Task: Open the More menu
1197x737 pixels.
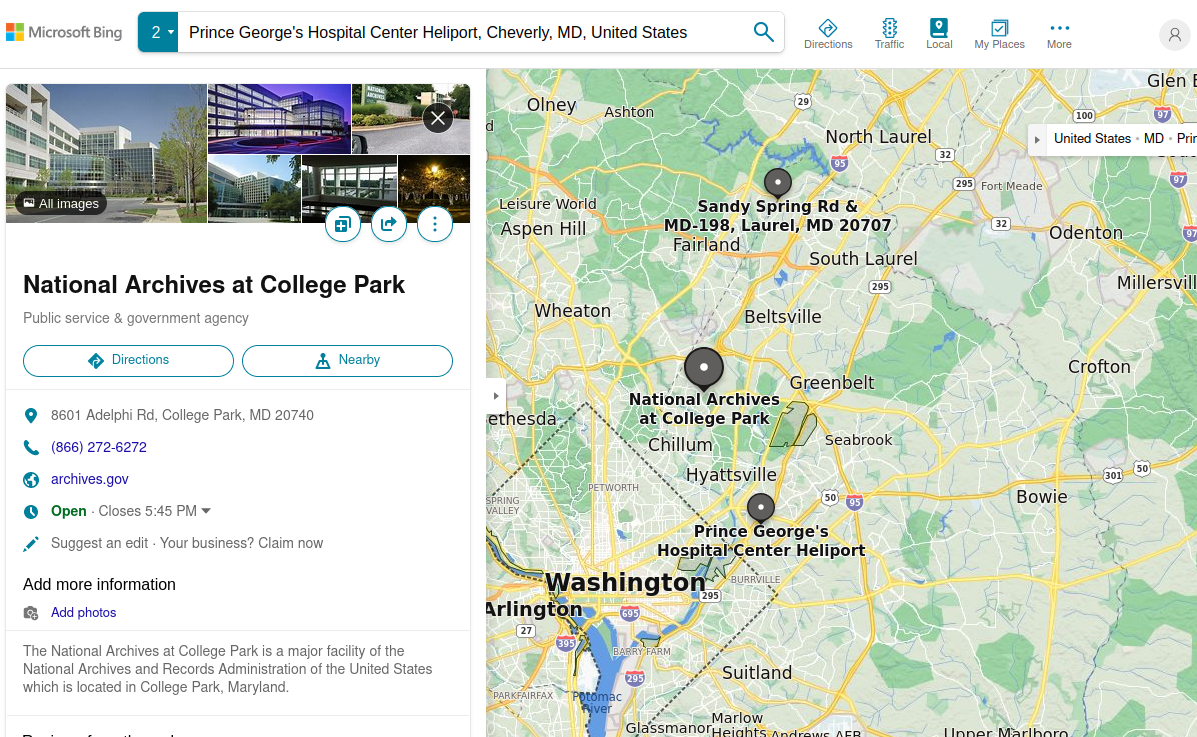Action: (1059, 34)
